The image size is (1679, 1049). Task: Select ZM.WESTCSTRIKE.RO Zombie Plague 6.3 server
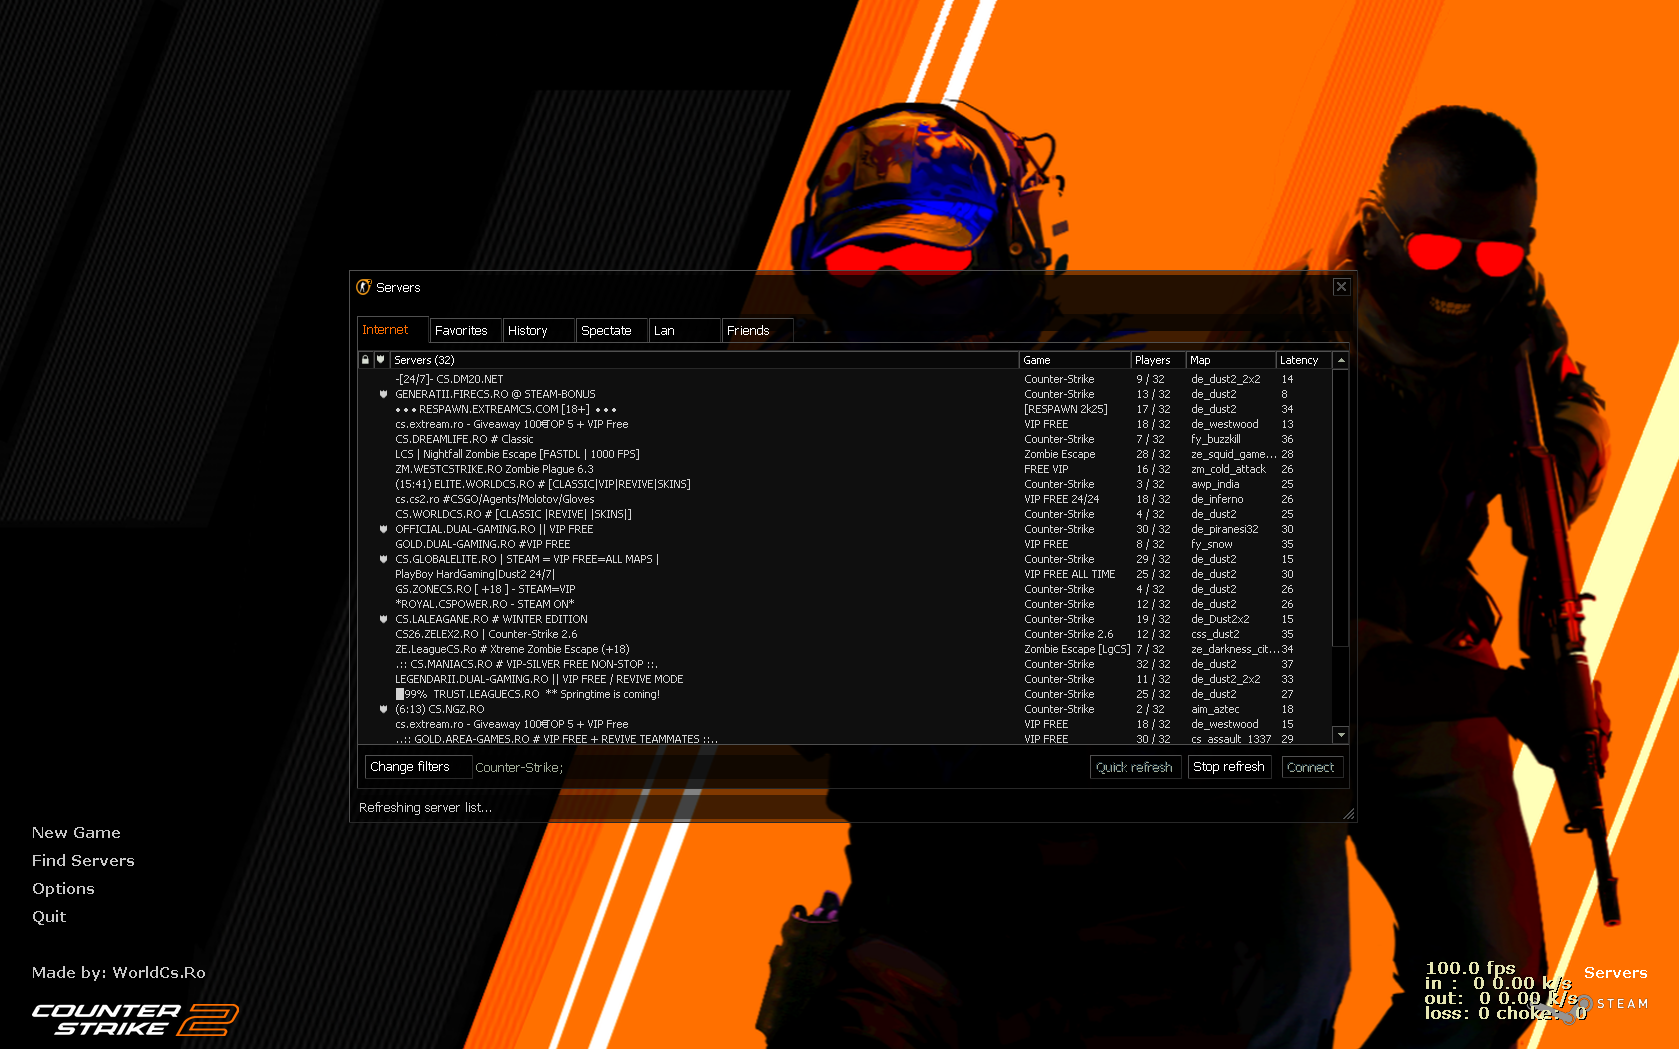844,469
